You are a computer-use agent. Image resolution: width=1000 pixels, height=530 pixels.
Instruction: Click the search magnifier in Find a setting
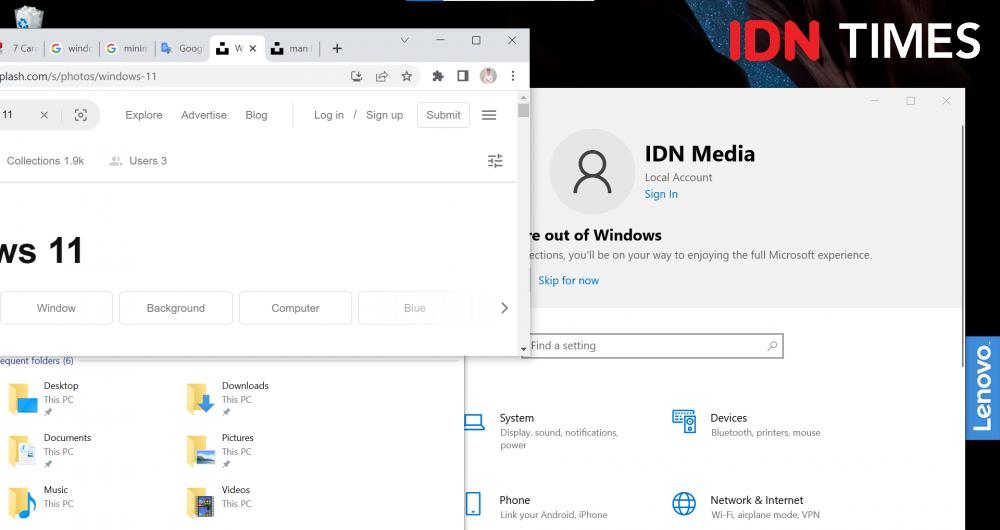[x=772, y=346]
